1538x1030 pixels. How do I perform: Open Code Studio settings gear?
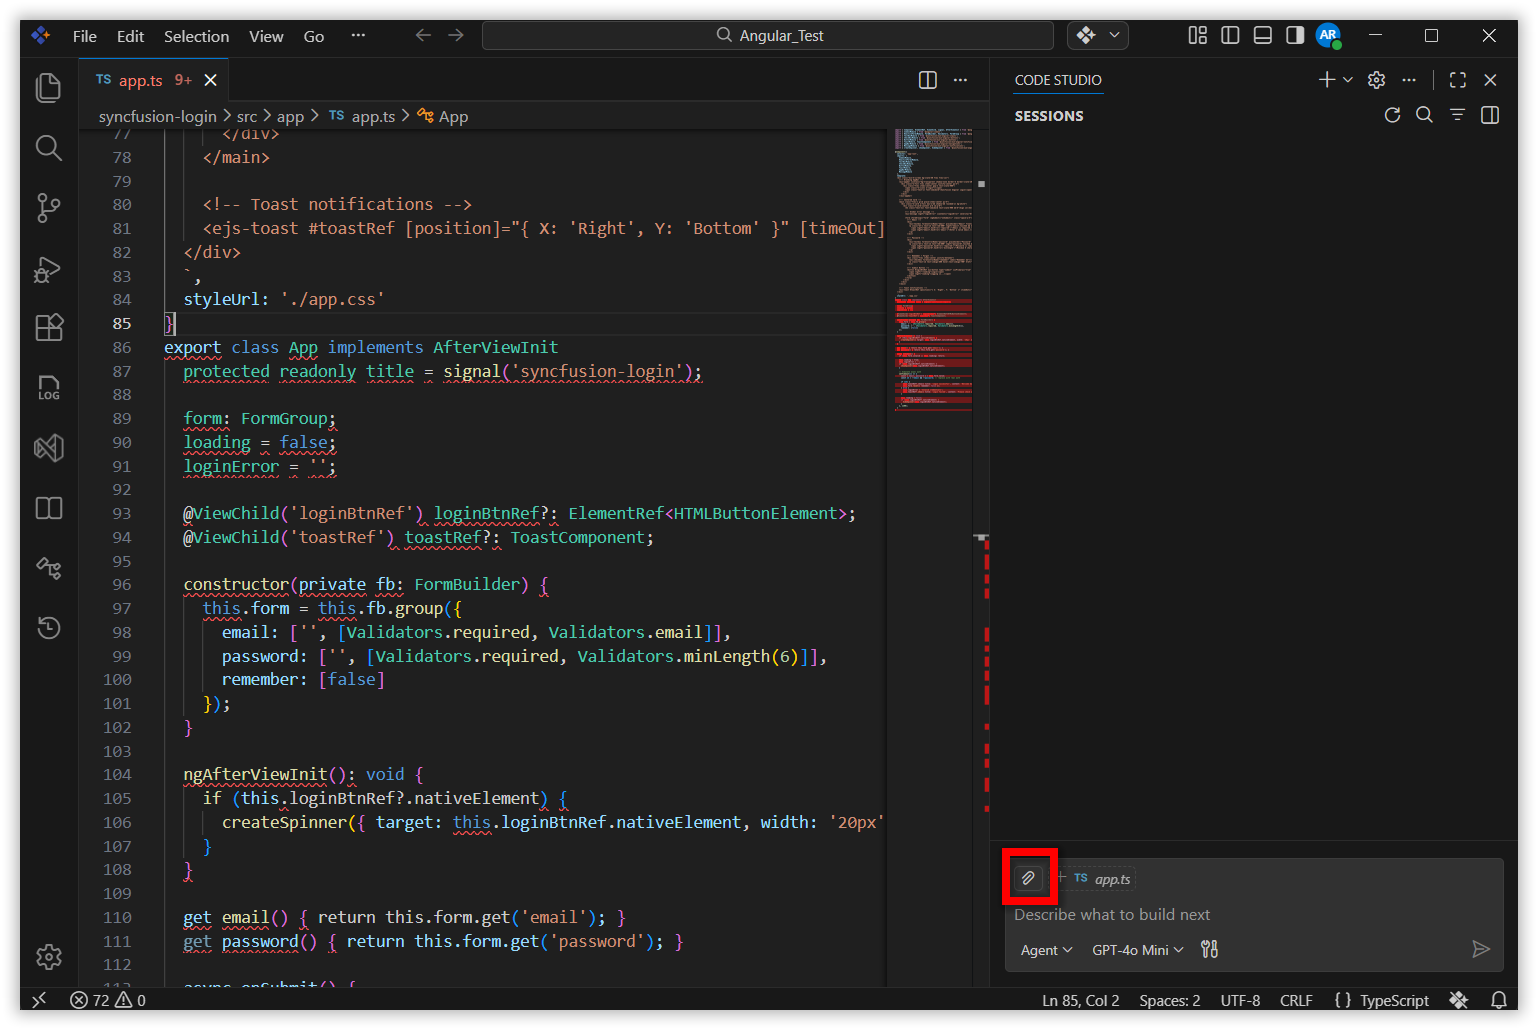point(1376,80)
